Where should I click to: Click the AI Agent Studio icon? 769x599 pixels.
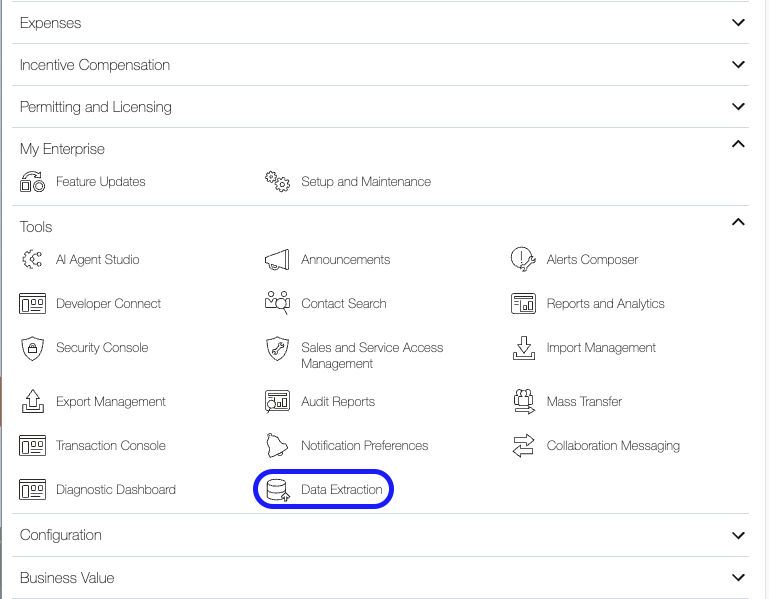coord(33,260)
